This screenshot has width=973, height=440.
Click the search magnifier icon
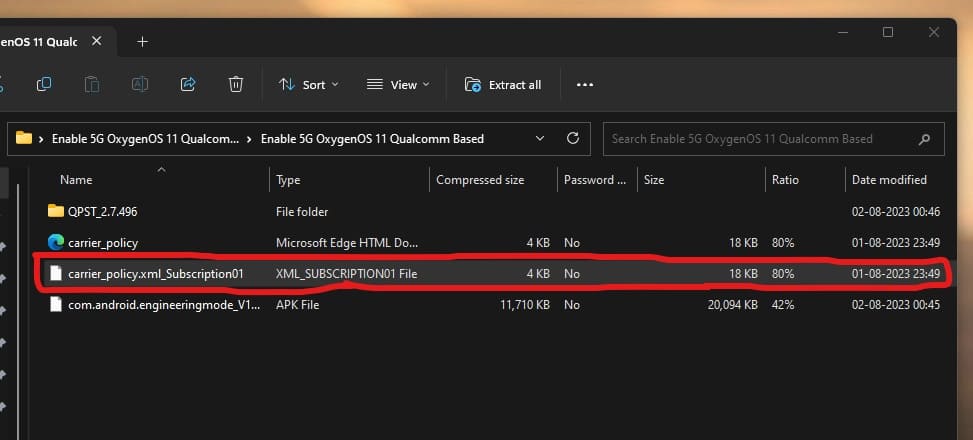pos(924,140)
